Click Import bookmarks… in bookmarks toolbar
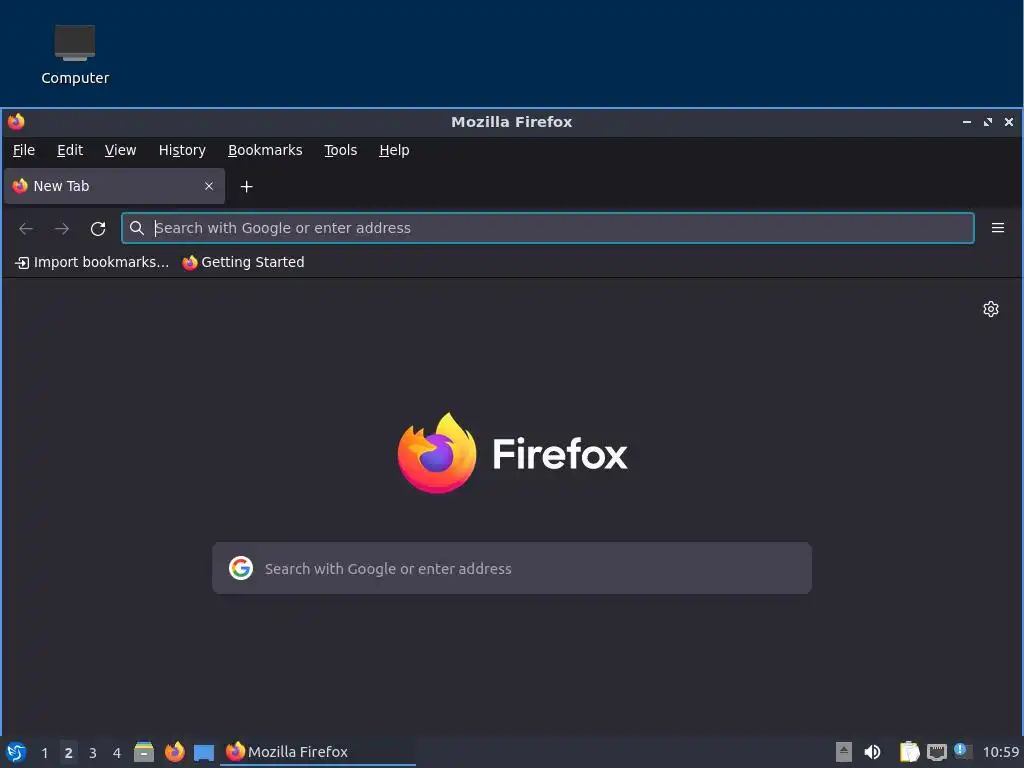Screen dimensions: 1024x768 pos(91,263)
